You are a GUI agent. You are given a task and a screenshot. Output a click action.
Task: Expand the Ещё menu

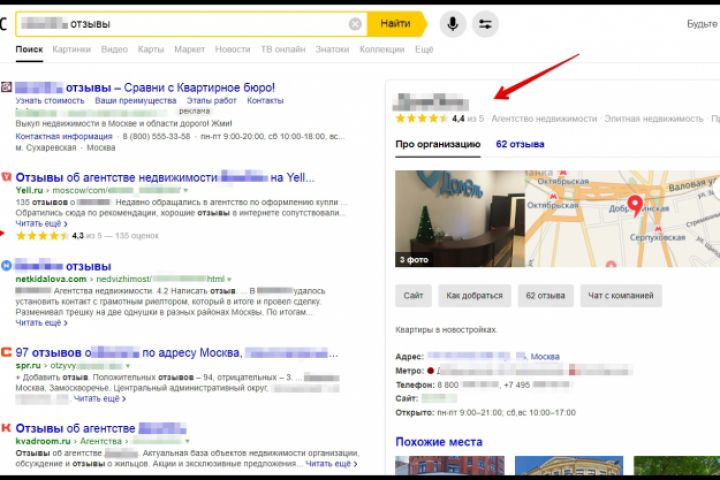pyautogui.click(x=424, y=49)
